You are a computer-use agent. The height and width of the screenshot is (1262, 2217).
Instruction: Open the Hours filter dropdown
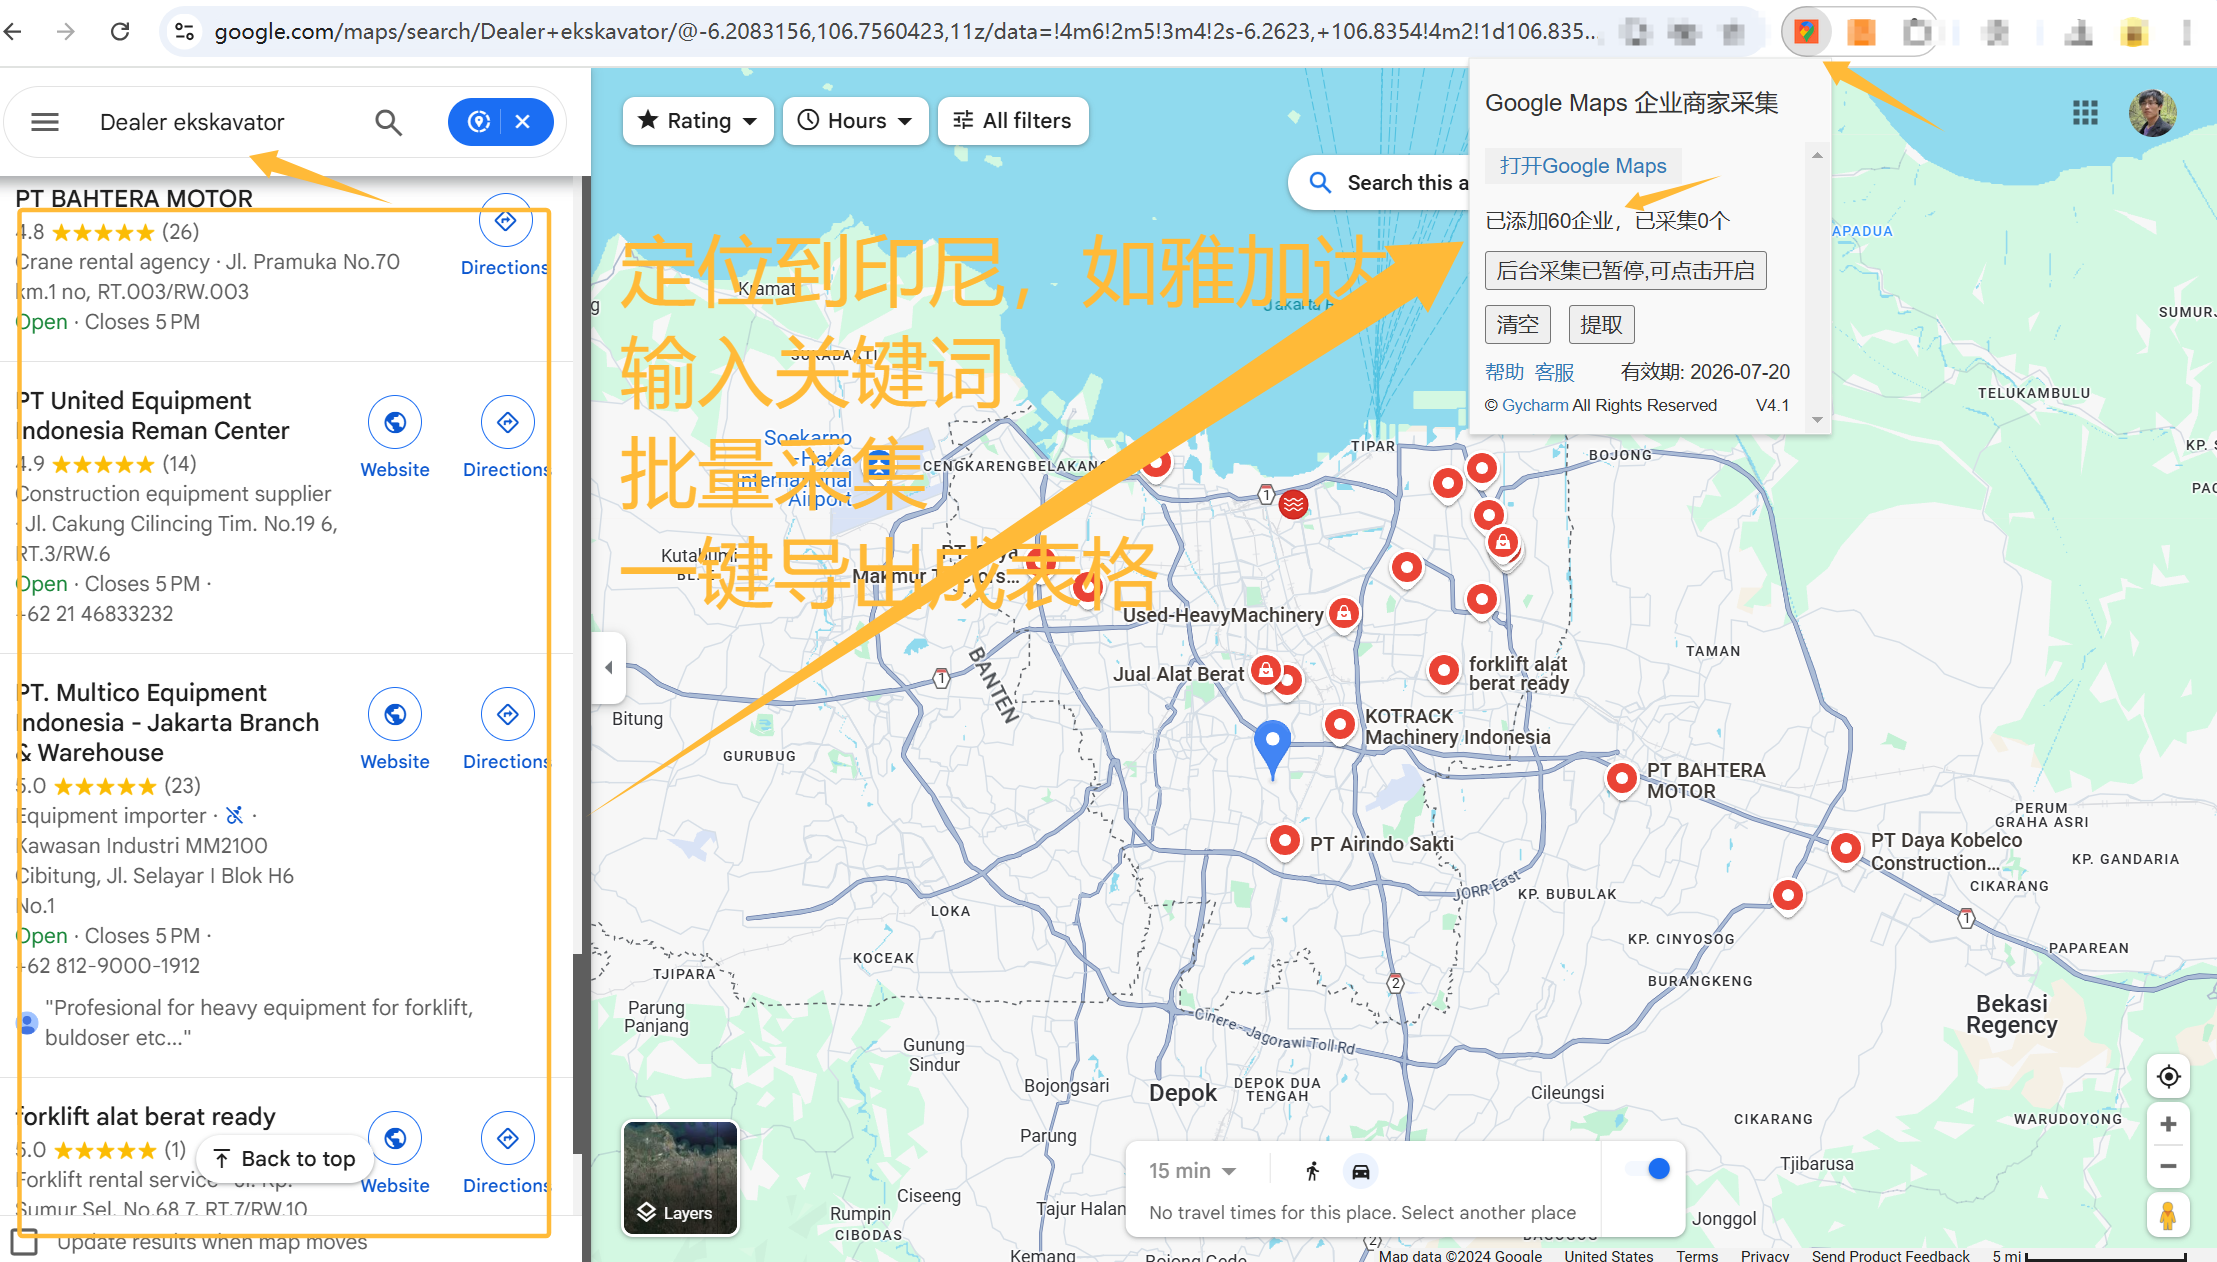coord(855,121)
